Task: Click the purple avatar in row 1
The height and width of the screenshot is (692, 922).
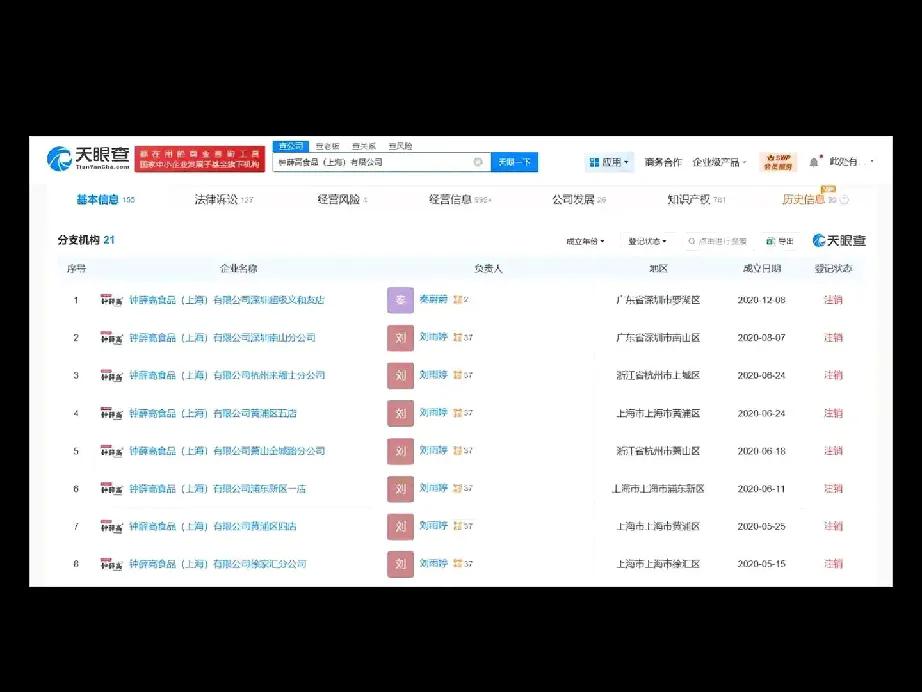Action: click(400, 300)
